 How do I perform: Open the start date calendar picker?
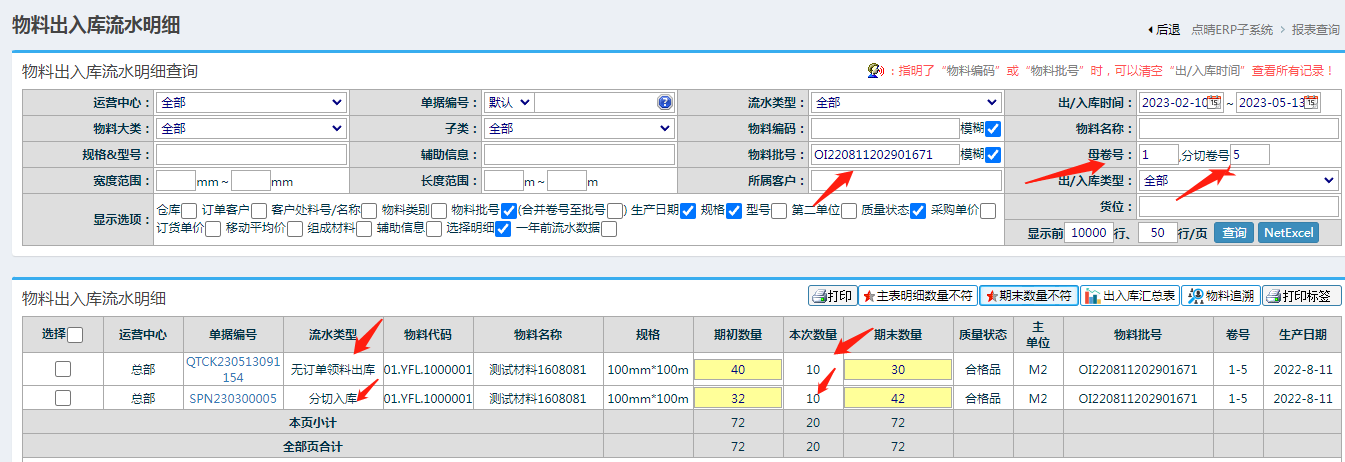(1214, 103)
